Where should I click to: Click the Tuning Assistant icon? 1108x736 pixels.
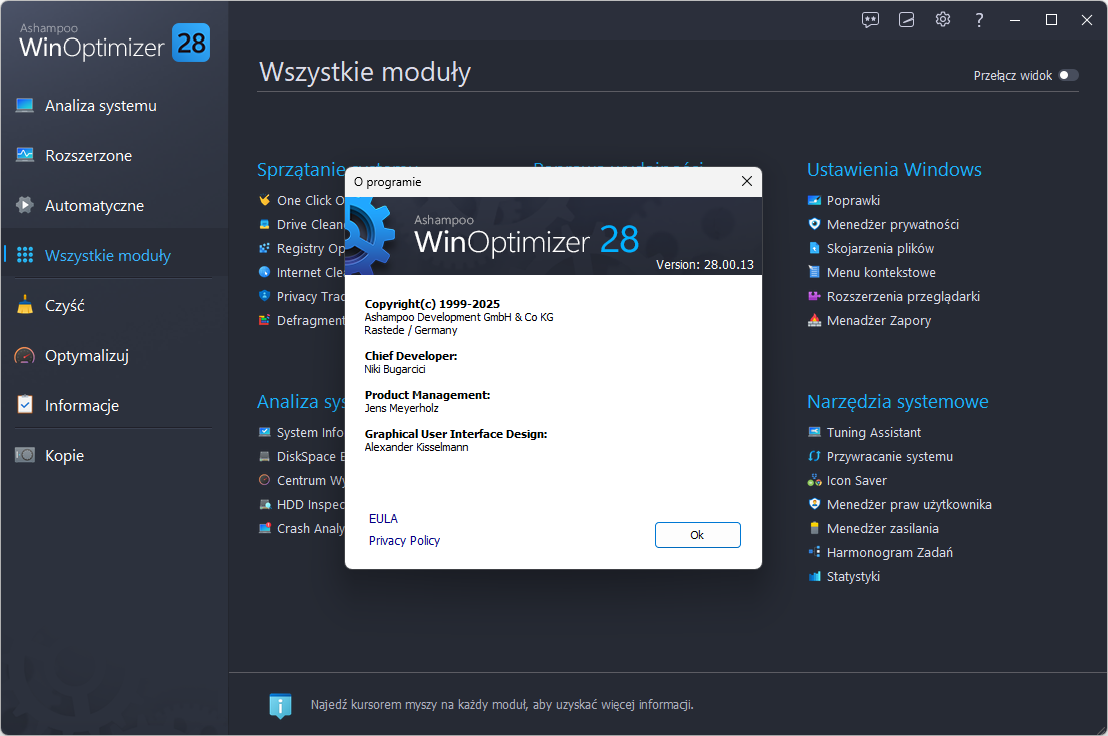click(814, 432)
